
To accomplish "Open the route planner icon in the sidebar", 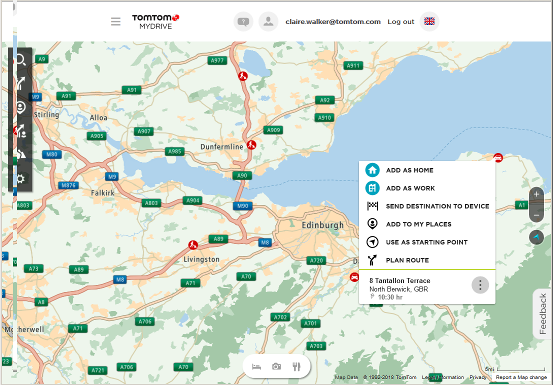I will (20, 83).
